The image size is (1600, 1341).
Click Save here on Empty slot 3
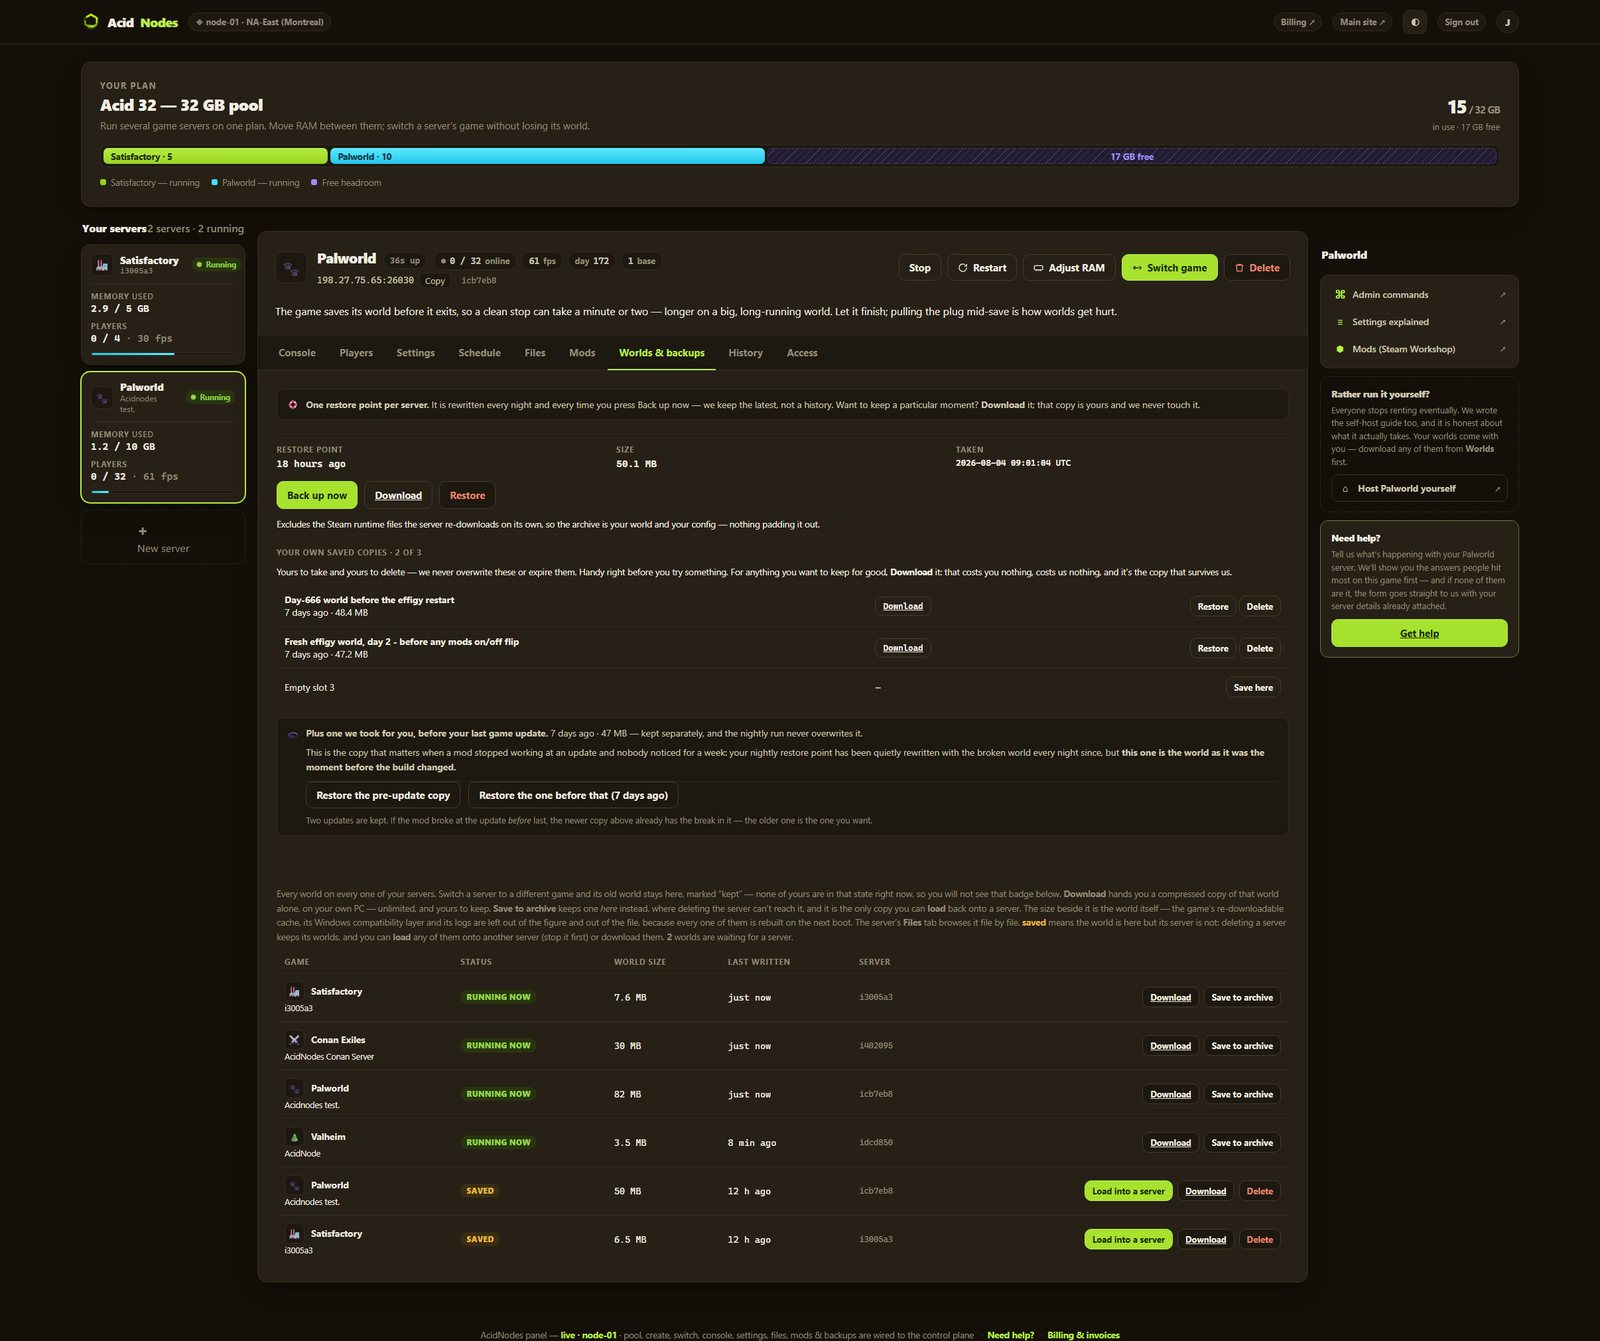click(1253, 687)
